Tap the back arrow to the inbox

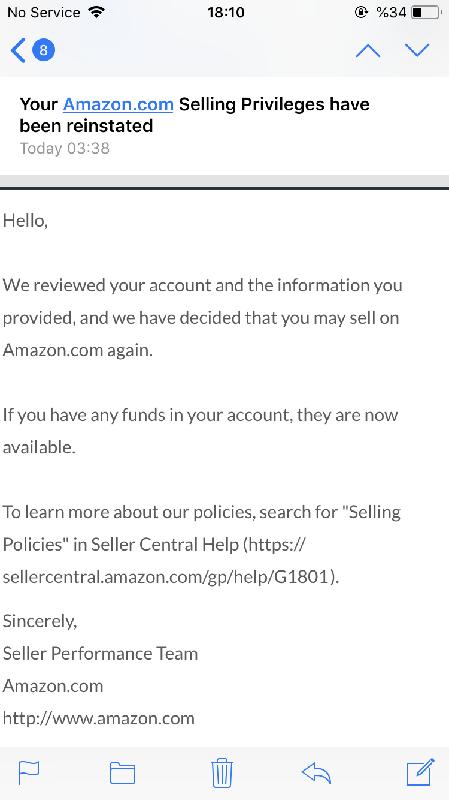18,51
